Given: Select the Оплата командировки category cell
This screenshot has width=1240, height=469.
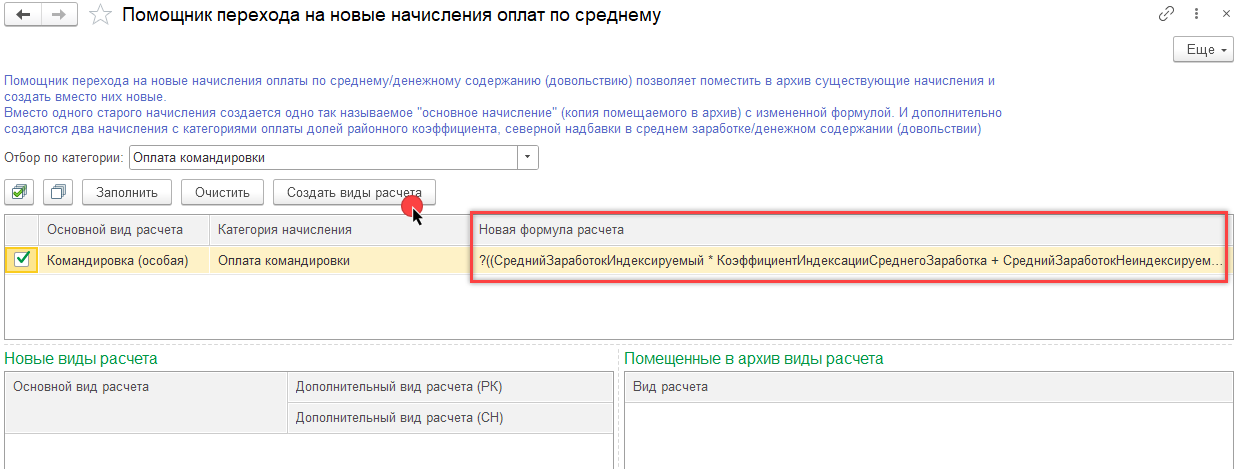Looking at the screenshot, I should pos(340,261).
